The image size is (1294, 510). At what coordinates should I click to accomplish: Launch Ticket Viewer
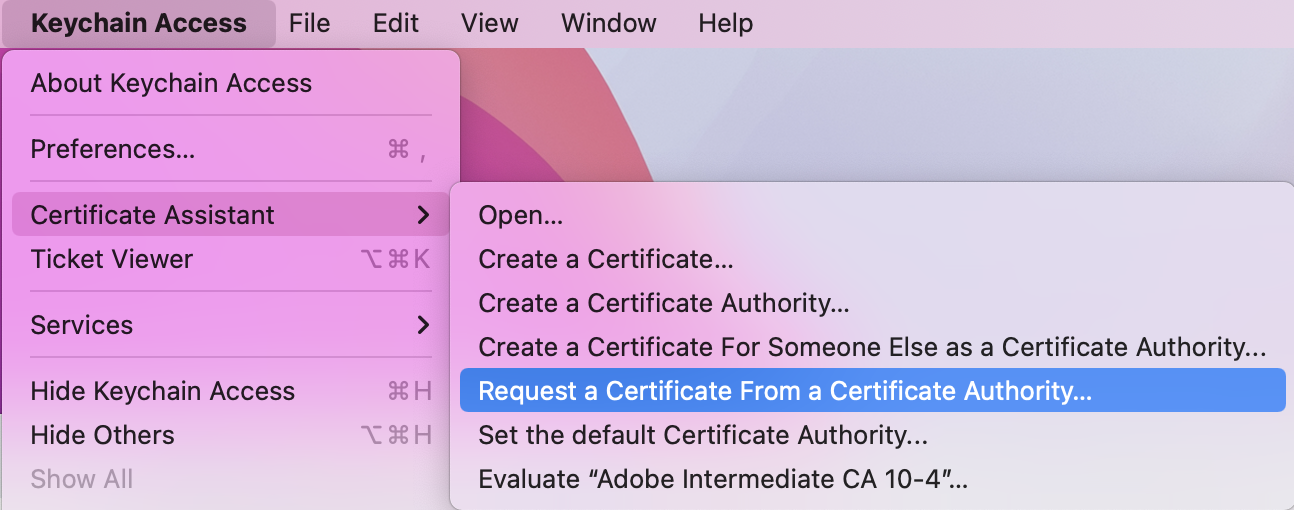230,259
